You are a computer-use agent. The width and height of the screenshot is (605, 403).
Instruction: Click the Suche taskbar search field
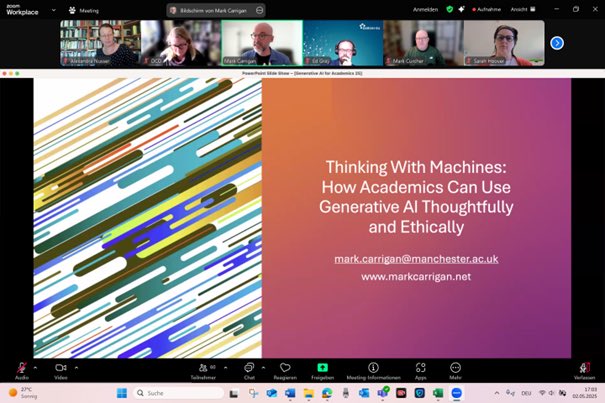coord(178,393)
